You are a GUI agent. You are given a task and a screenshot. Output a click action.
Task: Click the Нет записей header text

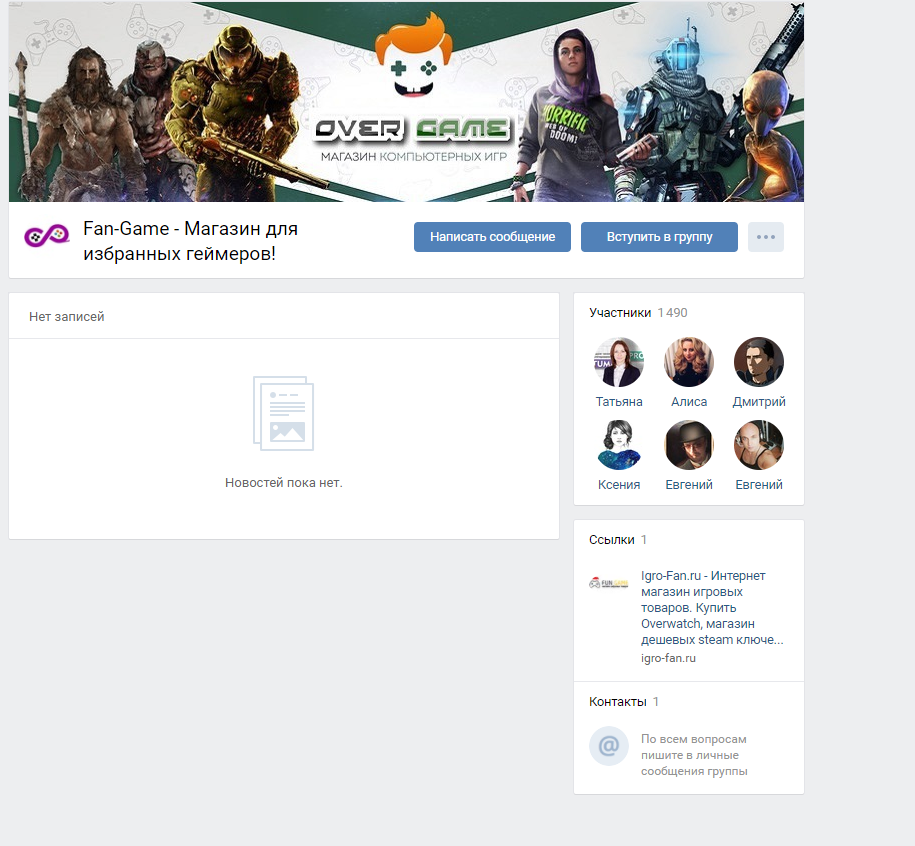click(67, 317)
